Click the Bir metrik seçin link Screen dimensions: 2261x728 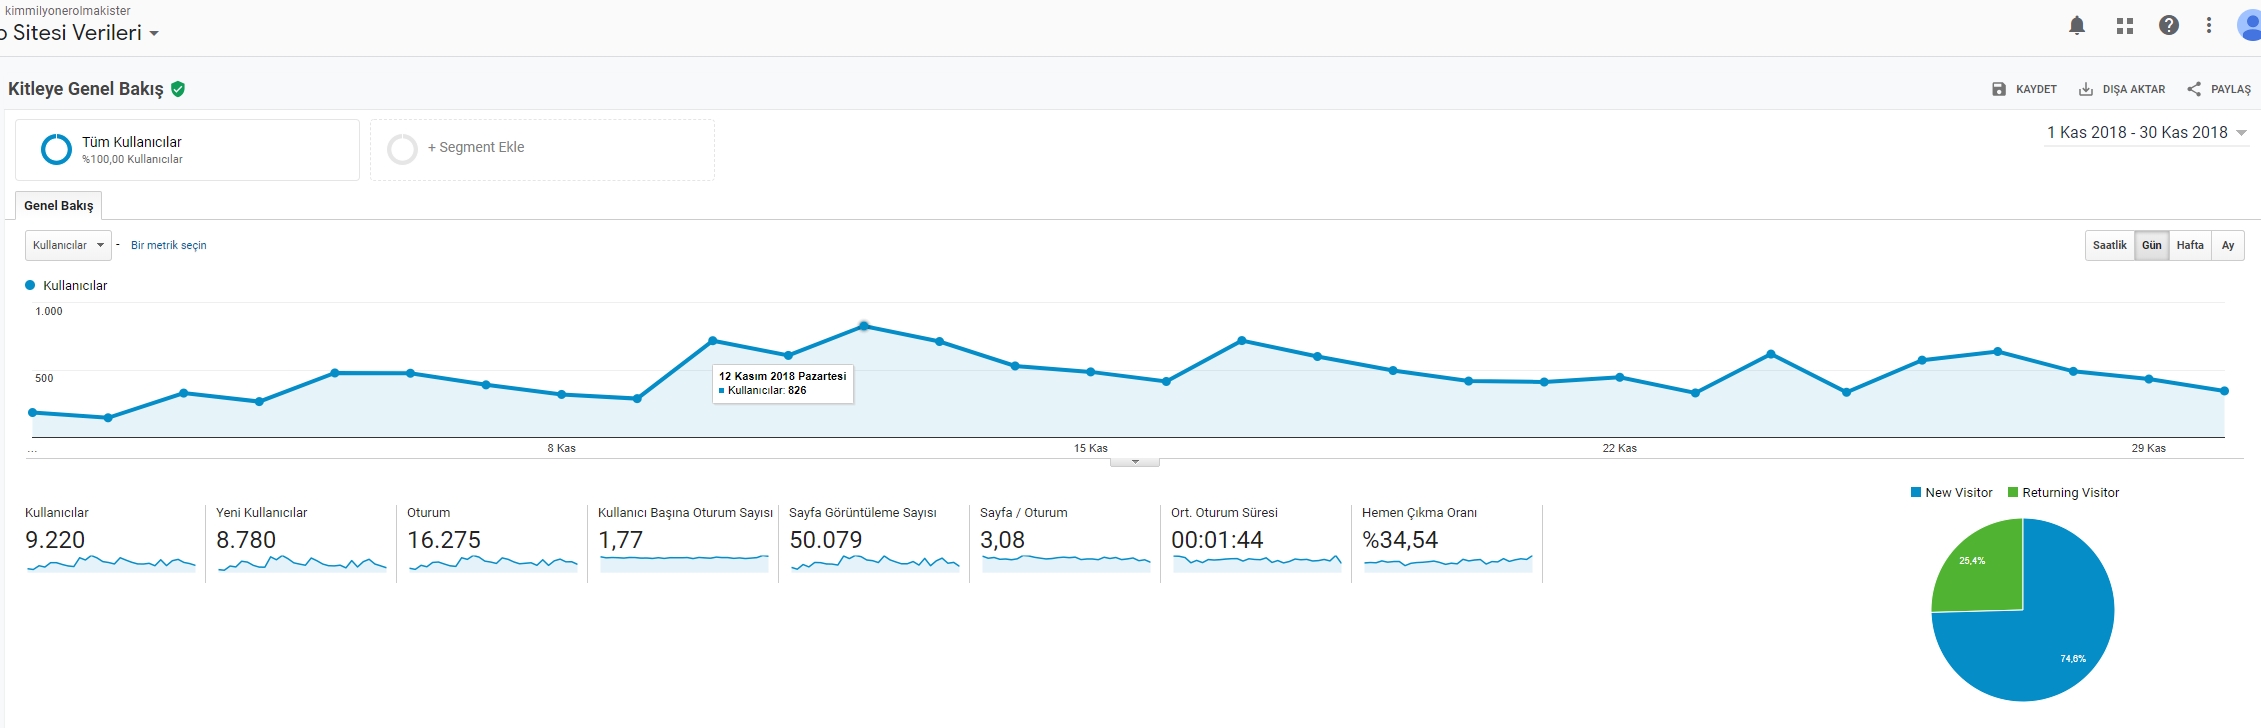pyautogui.click(x=169, y=245)
